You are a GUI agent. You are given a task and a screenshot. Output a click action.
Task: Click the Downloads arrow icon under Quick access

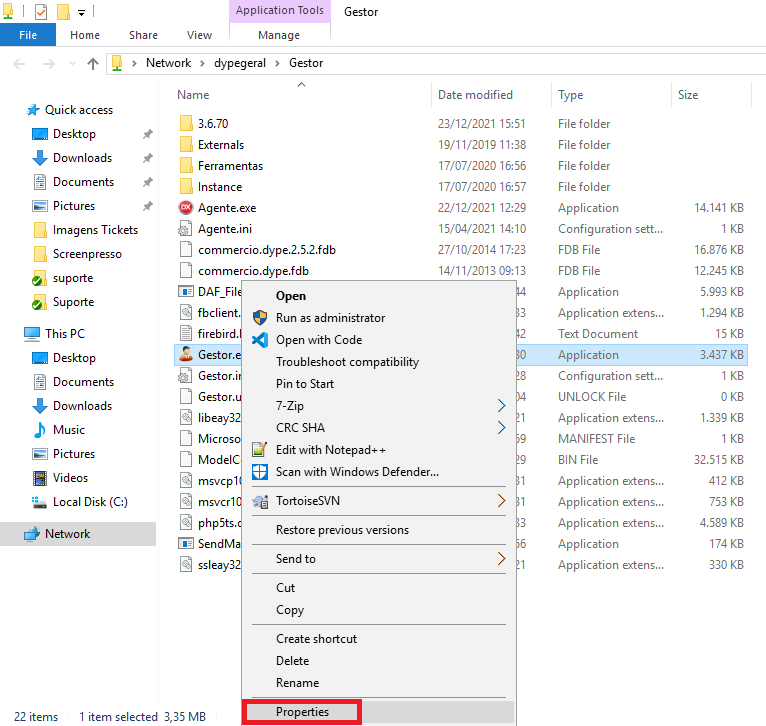(x=40, y=158)
